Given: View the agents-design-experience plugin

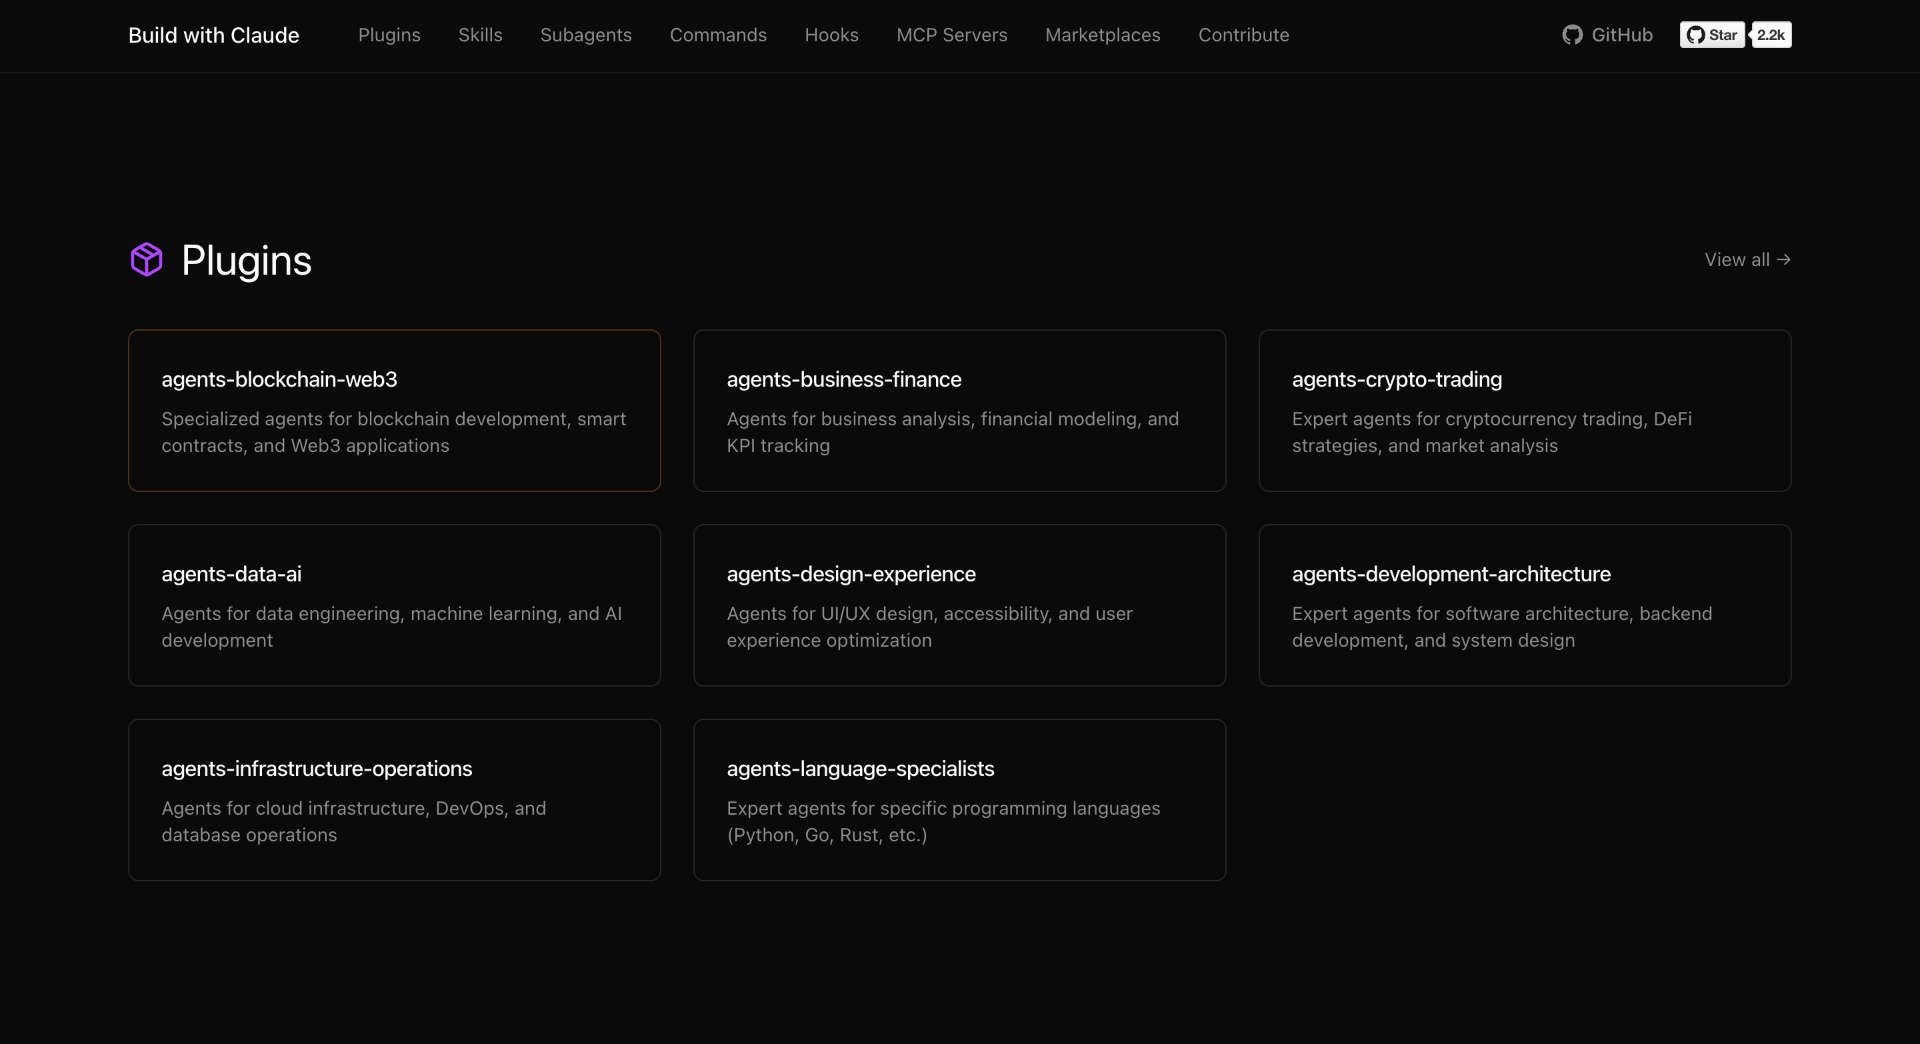Looking at the screenshot, I should click(x=959, y=605).
